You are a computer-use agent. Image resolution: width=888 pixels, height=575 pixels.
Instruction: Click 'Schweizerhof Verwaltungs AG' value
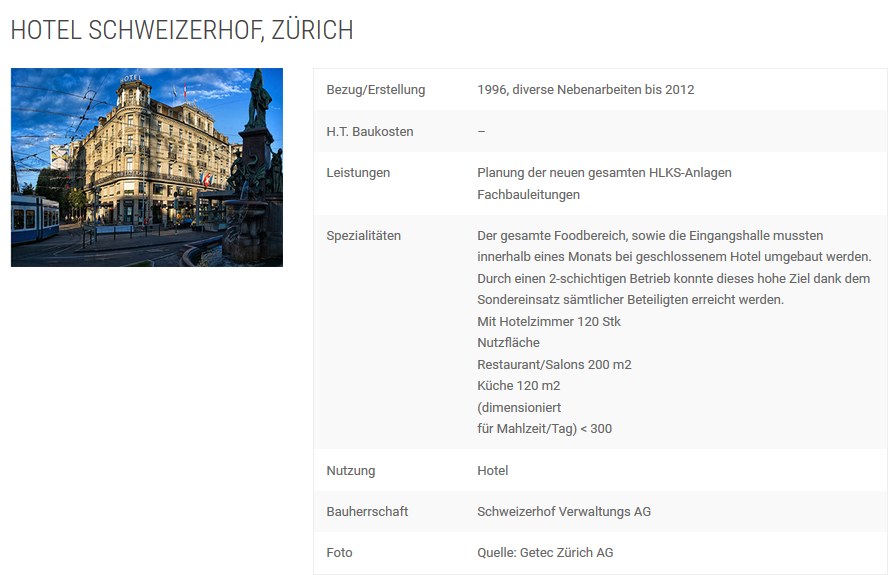click(x=564, y=512)
